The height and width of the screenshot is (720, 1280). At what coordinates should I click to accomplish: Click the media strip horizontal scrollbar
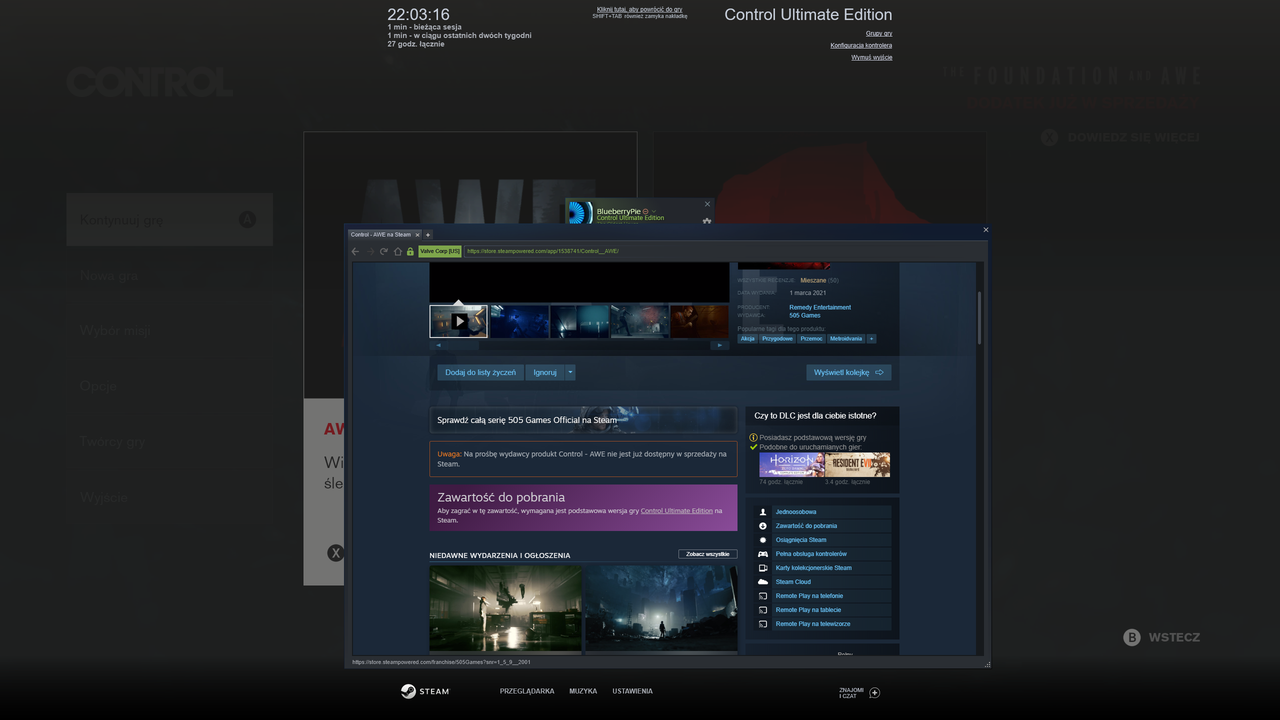(x=579, y=345)
